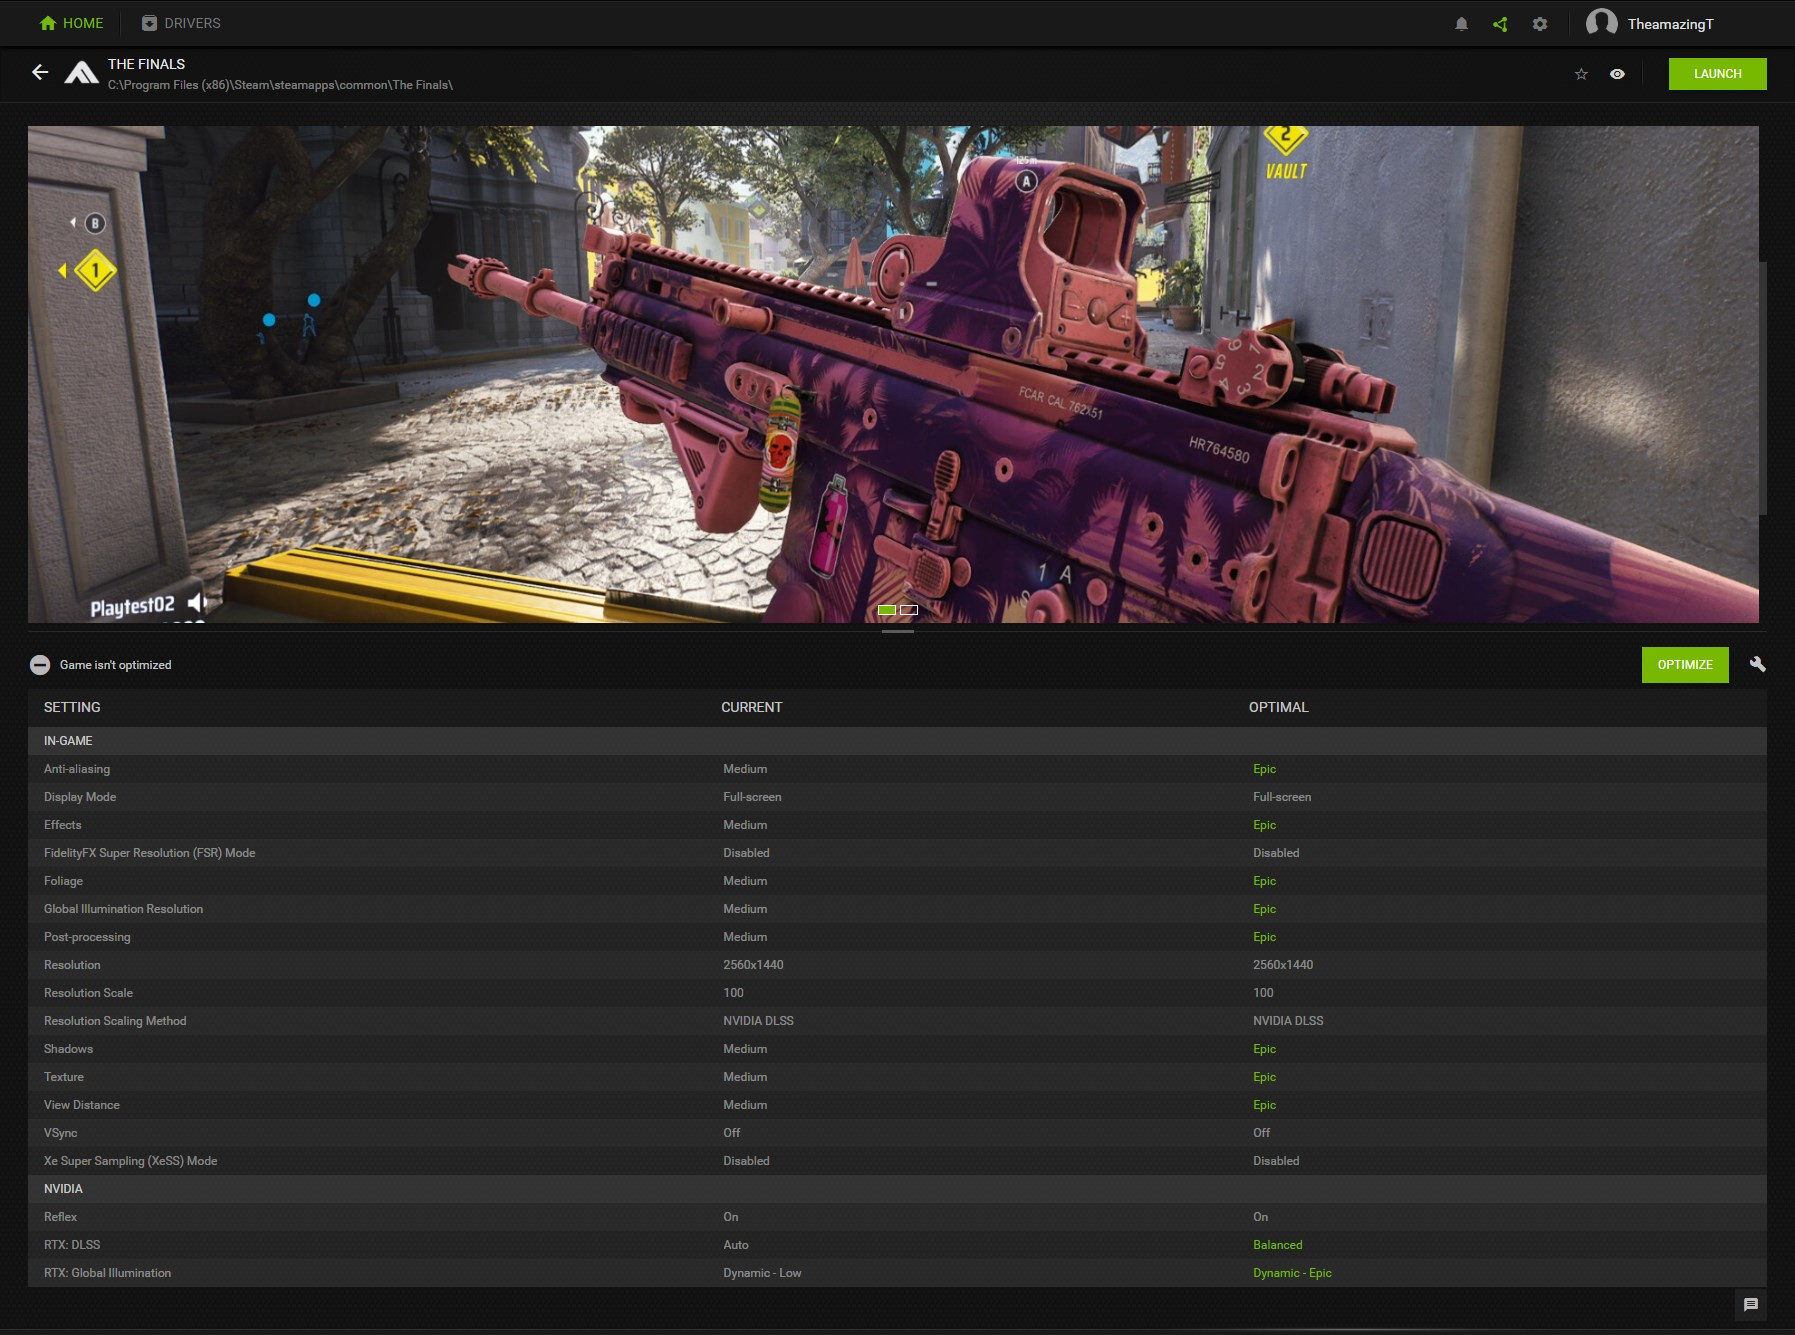This screenshot has height=1335, width=1795.
Task: Click the Anti-aliasing setting row
Action: [897, 769]
